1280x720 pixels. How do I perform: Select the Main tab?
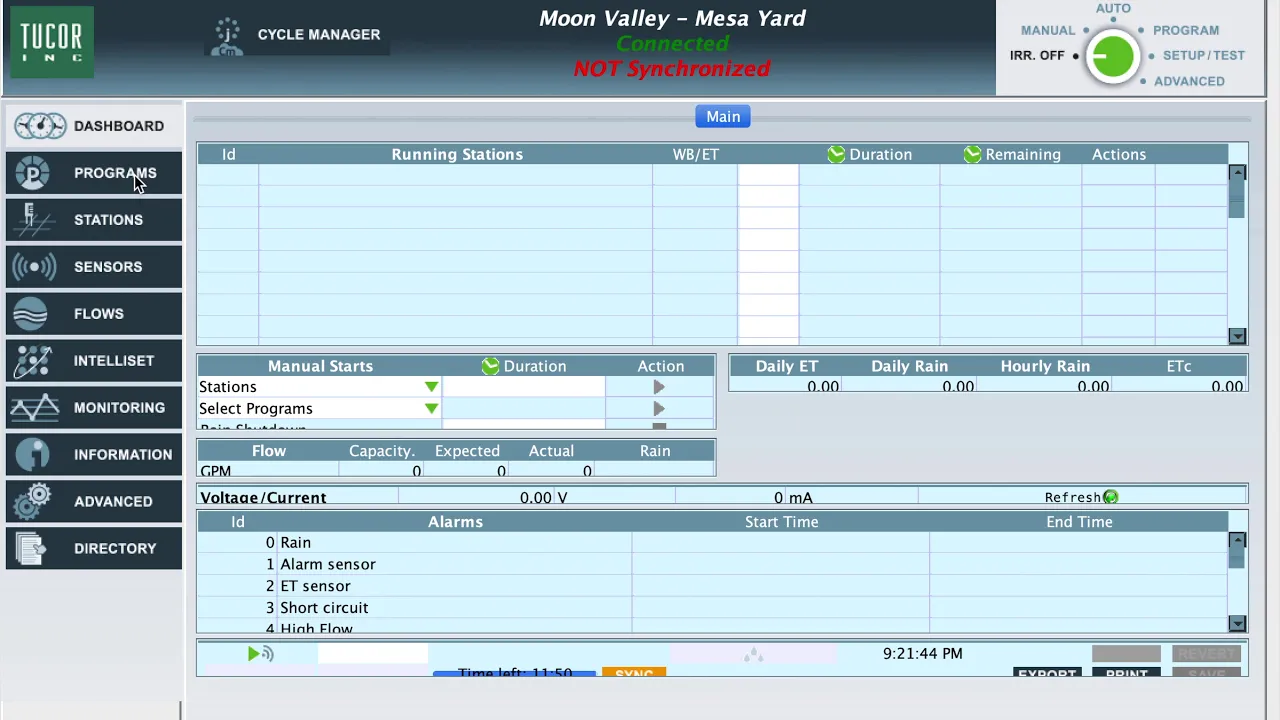[723, 117]
